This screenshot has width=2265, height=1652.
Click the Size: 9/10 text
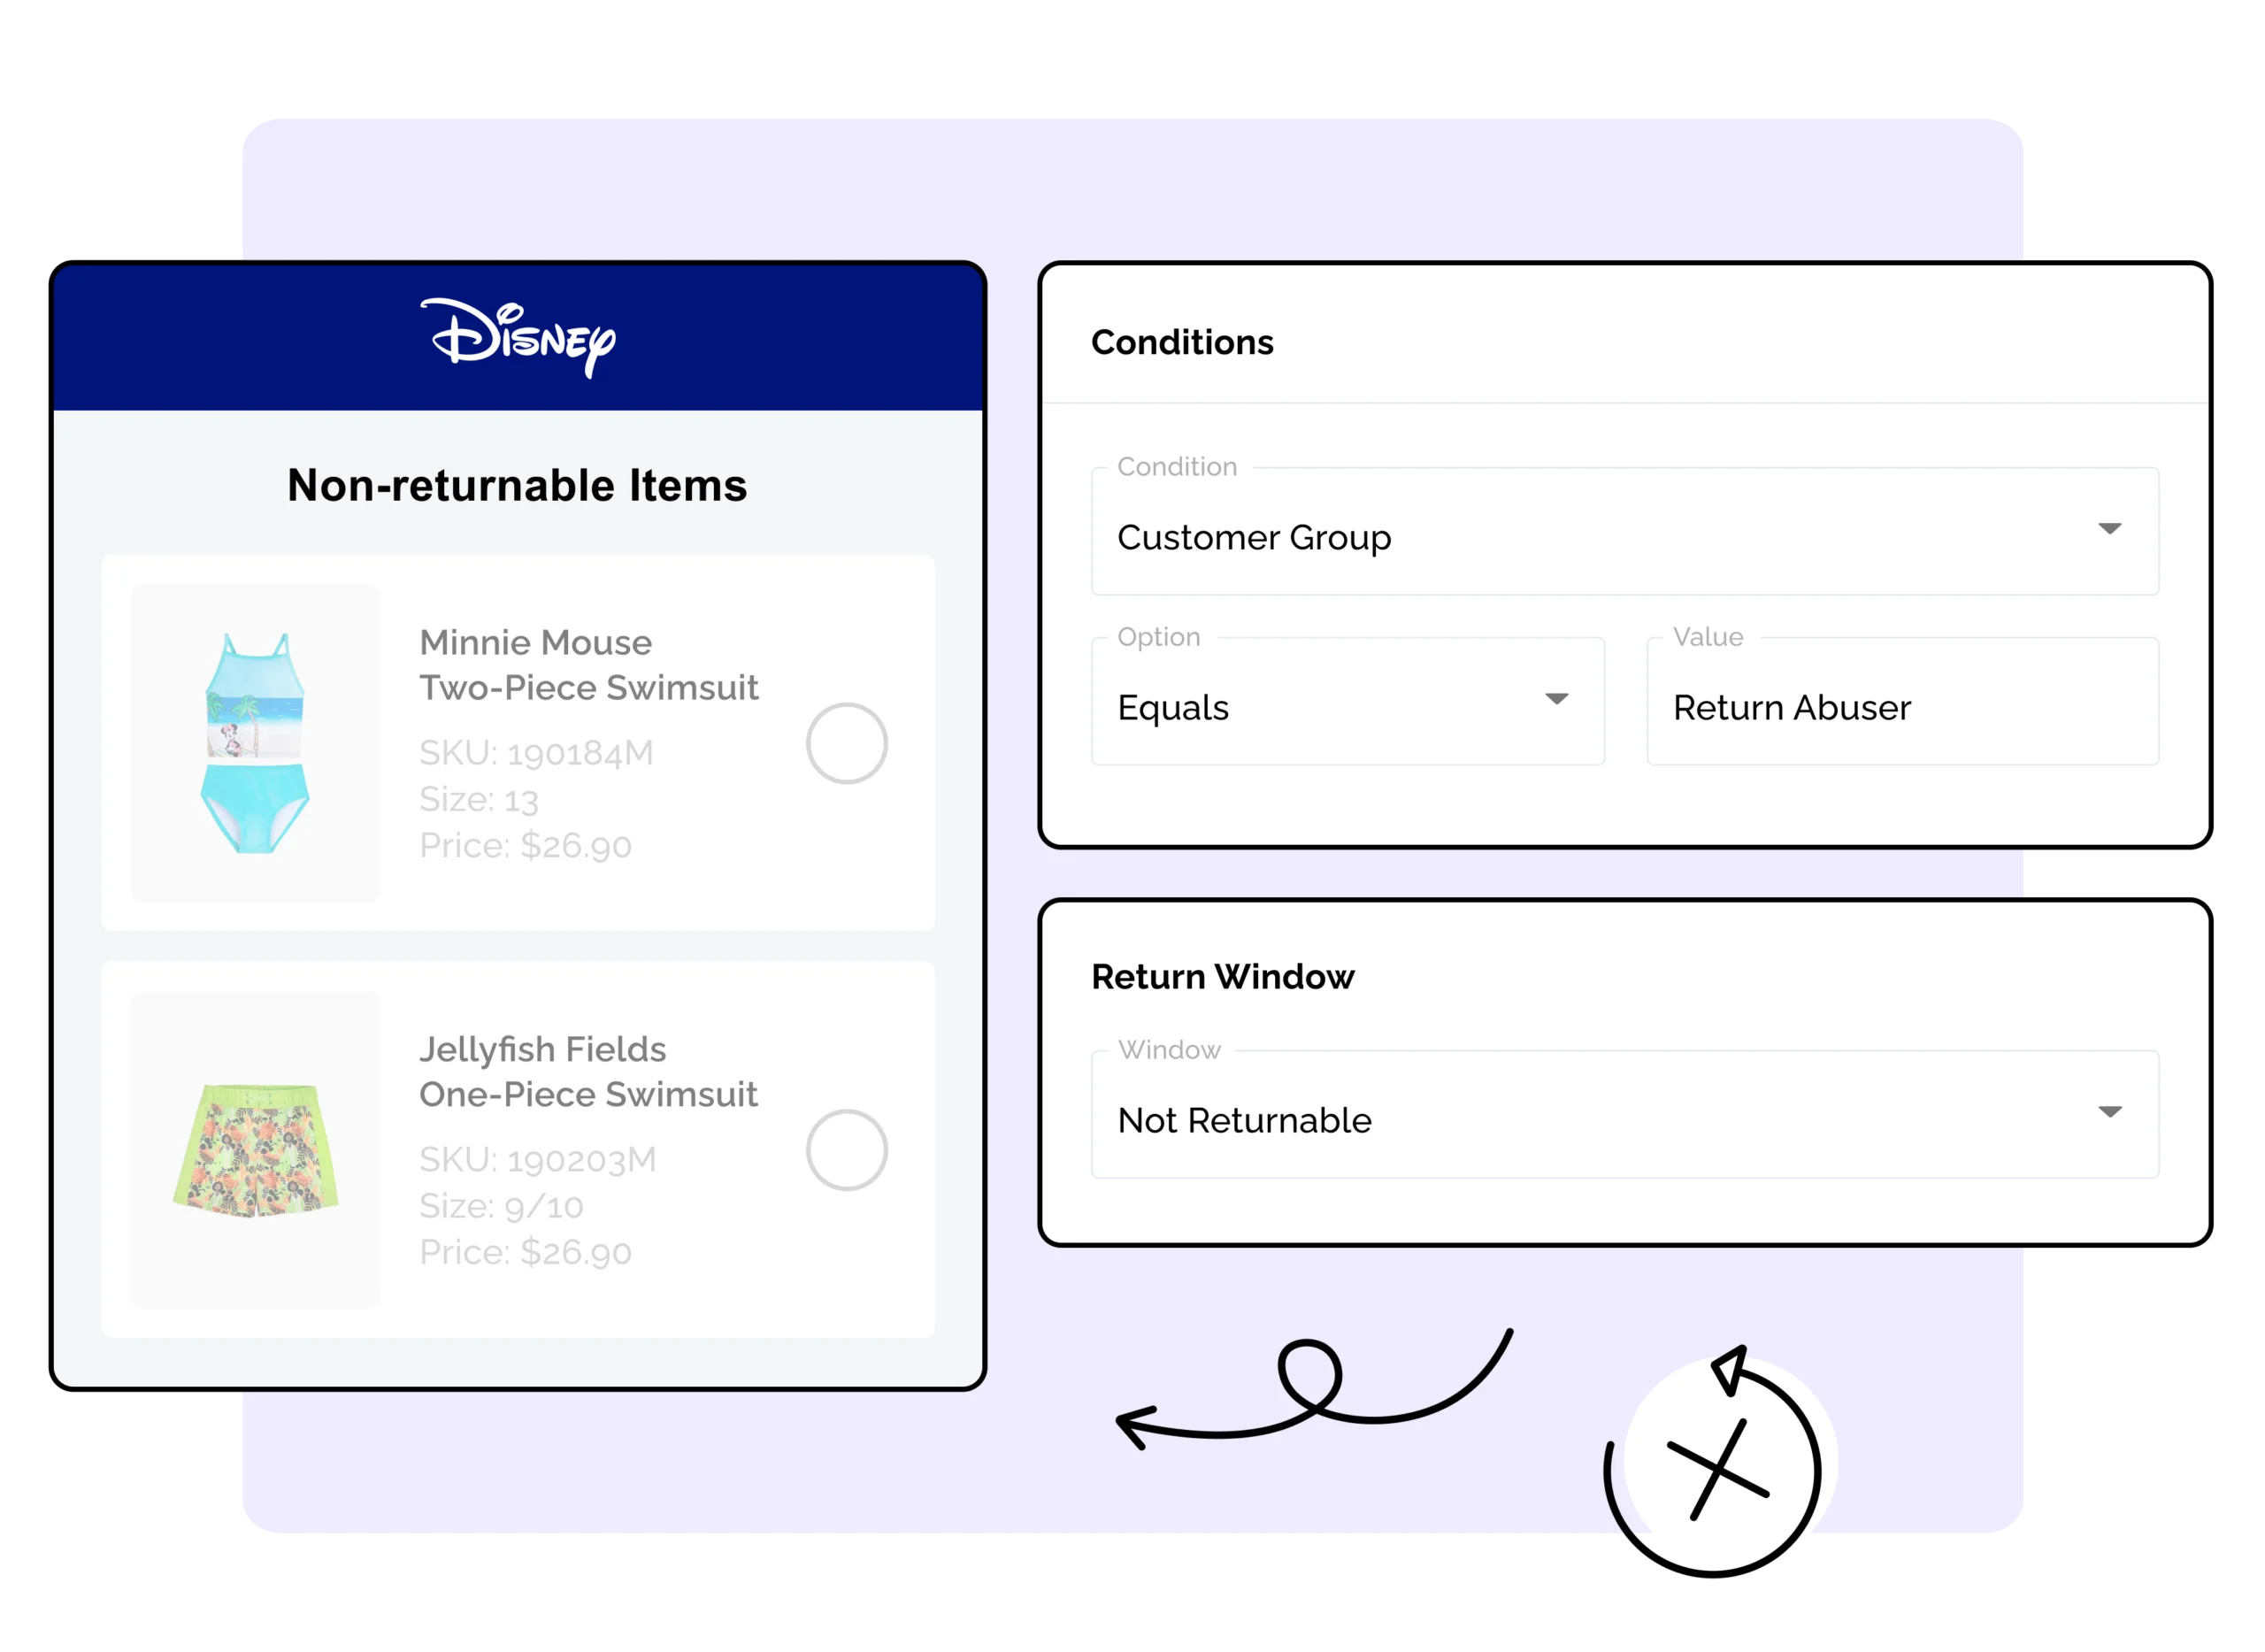501,1207
